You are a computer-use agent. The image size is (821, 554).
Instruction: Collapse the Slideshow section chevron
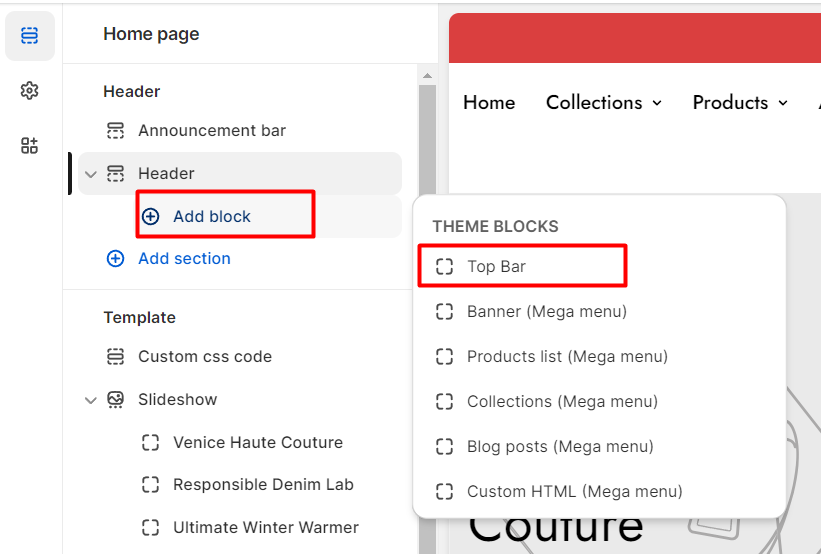91,401
